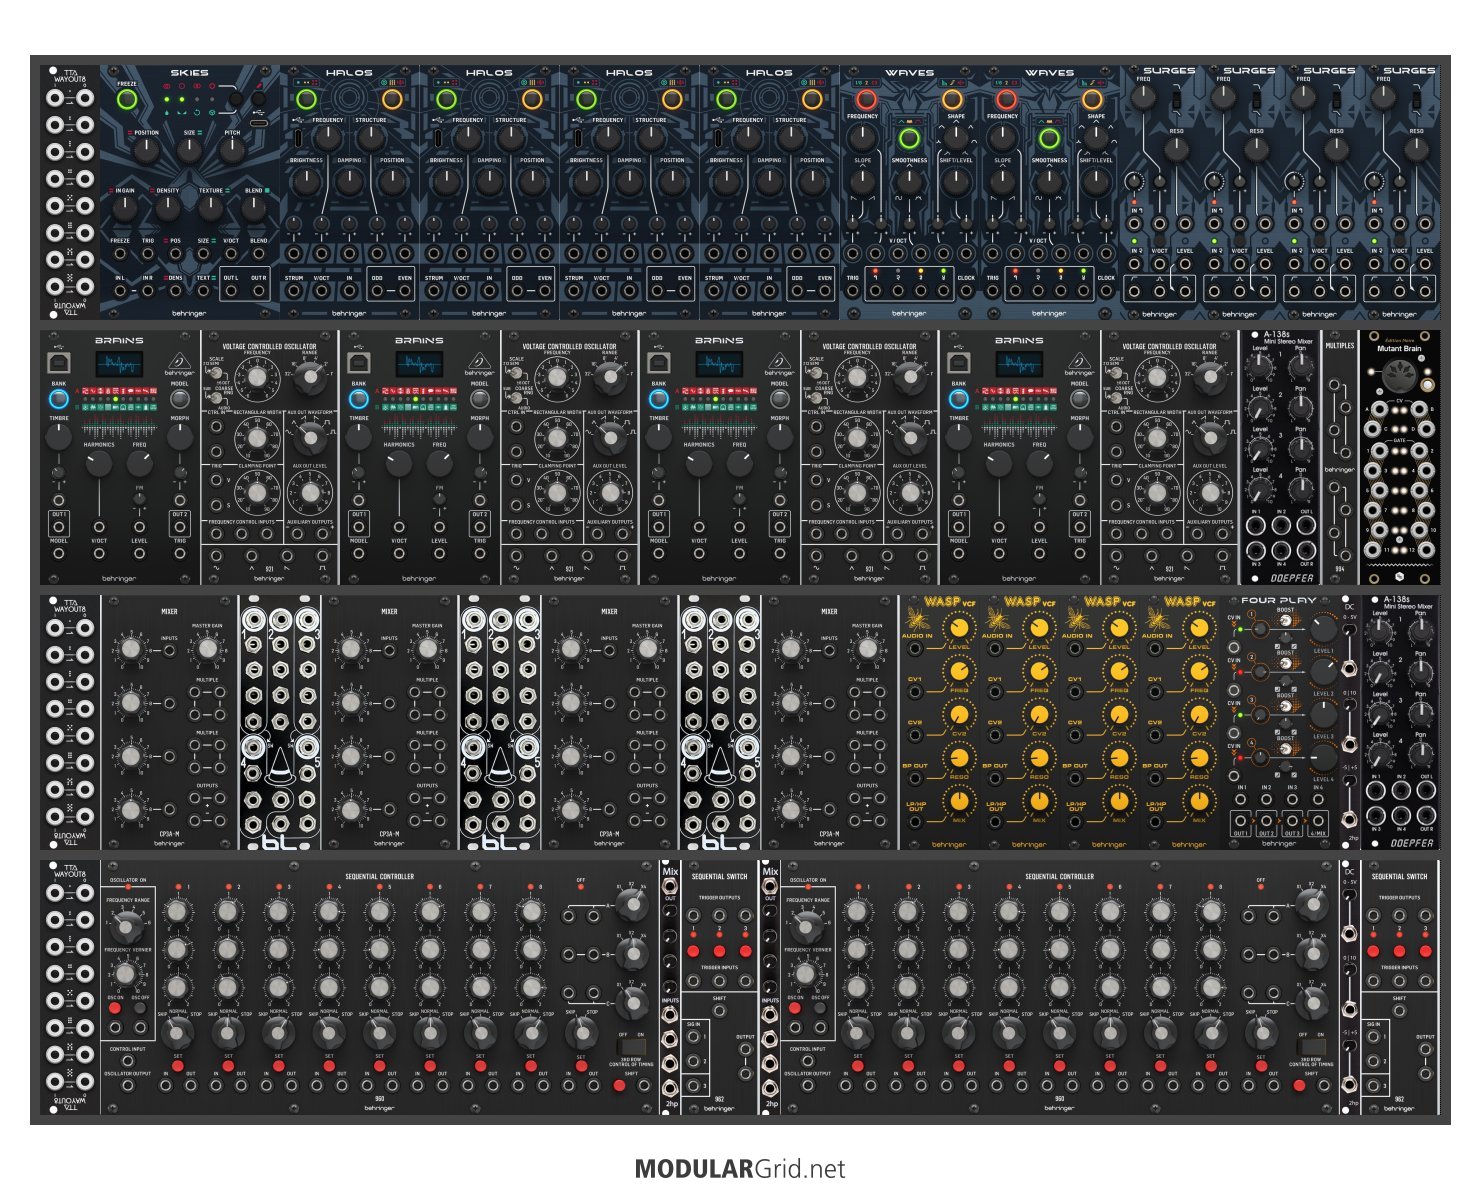
Task: Click the orange button on the leftmost Halos
Action: 392,100
